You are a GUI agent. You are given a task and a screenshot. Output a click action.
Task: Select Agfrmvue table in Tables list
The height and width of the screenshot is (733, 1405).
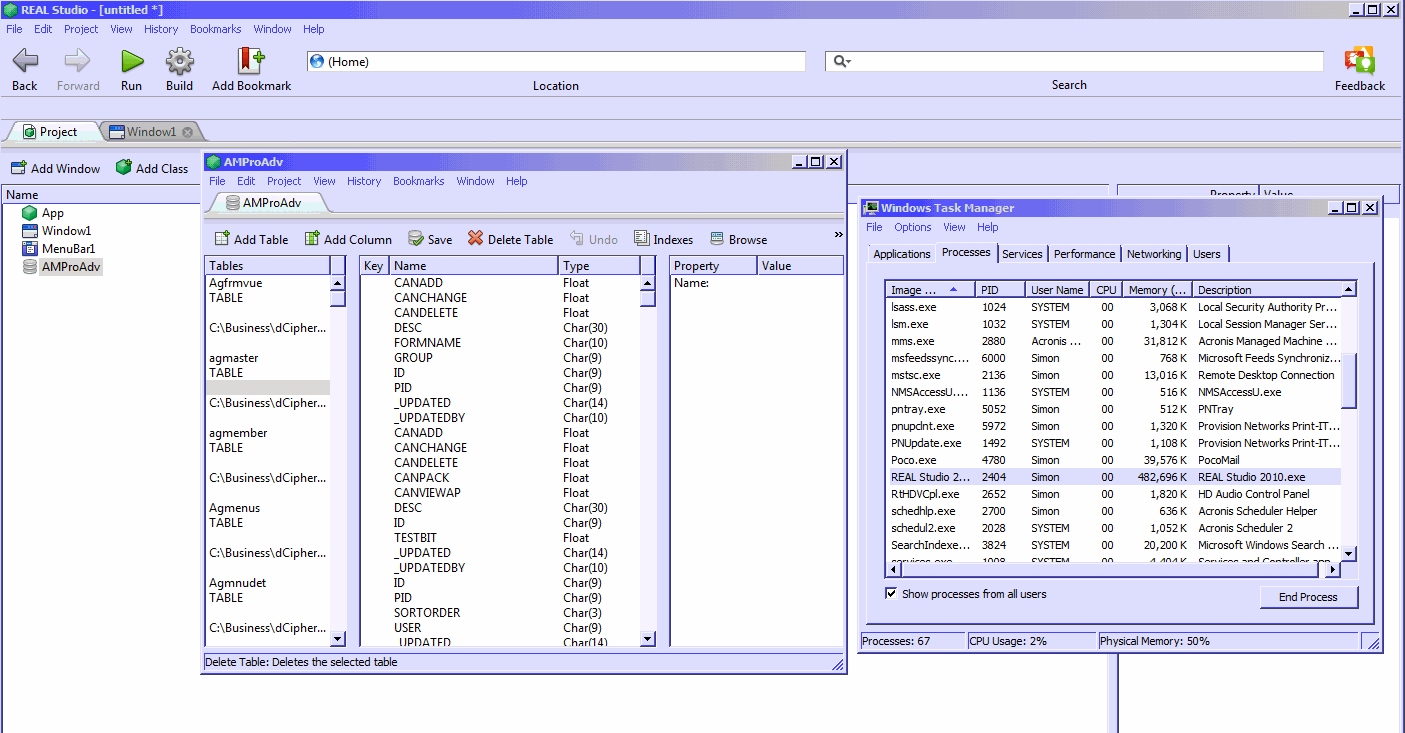pos(267,283)
